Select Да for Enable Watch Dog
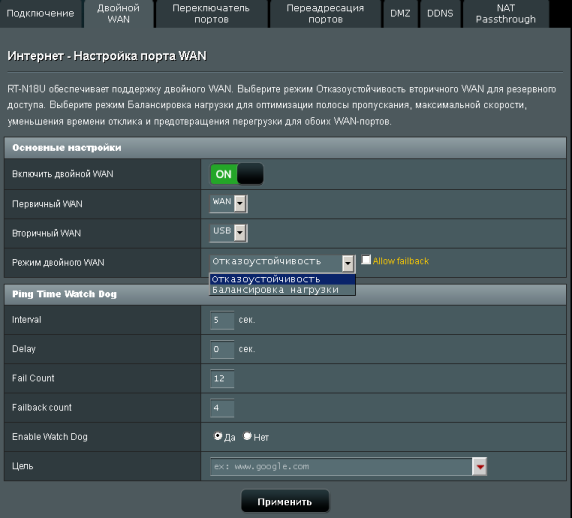This screenshot has width=572, height=518. [218, 436]
